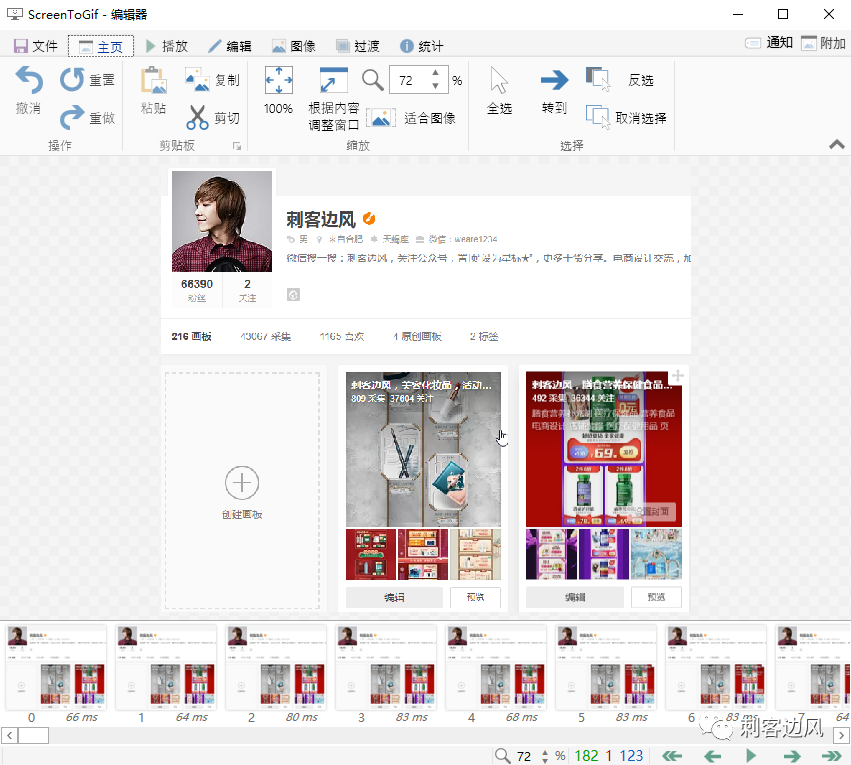The image size is (851, 765).
Task: Click the edit (编辑) button under the cosmetics board
Action: [394, 597]
